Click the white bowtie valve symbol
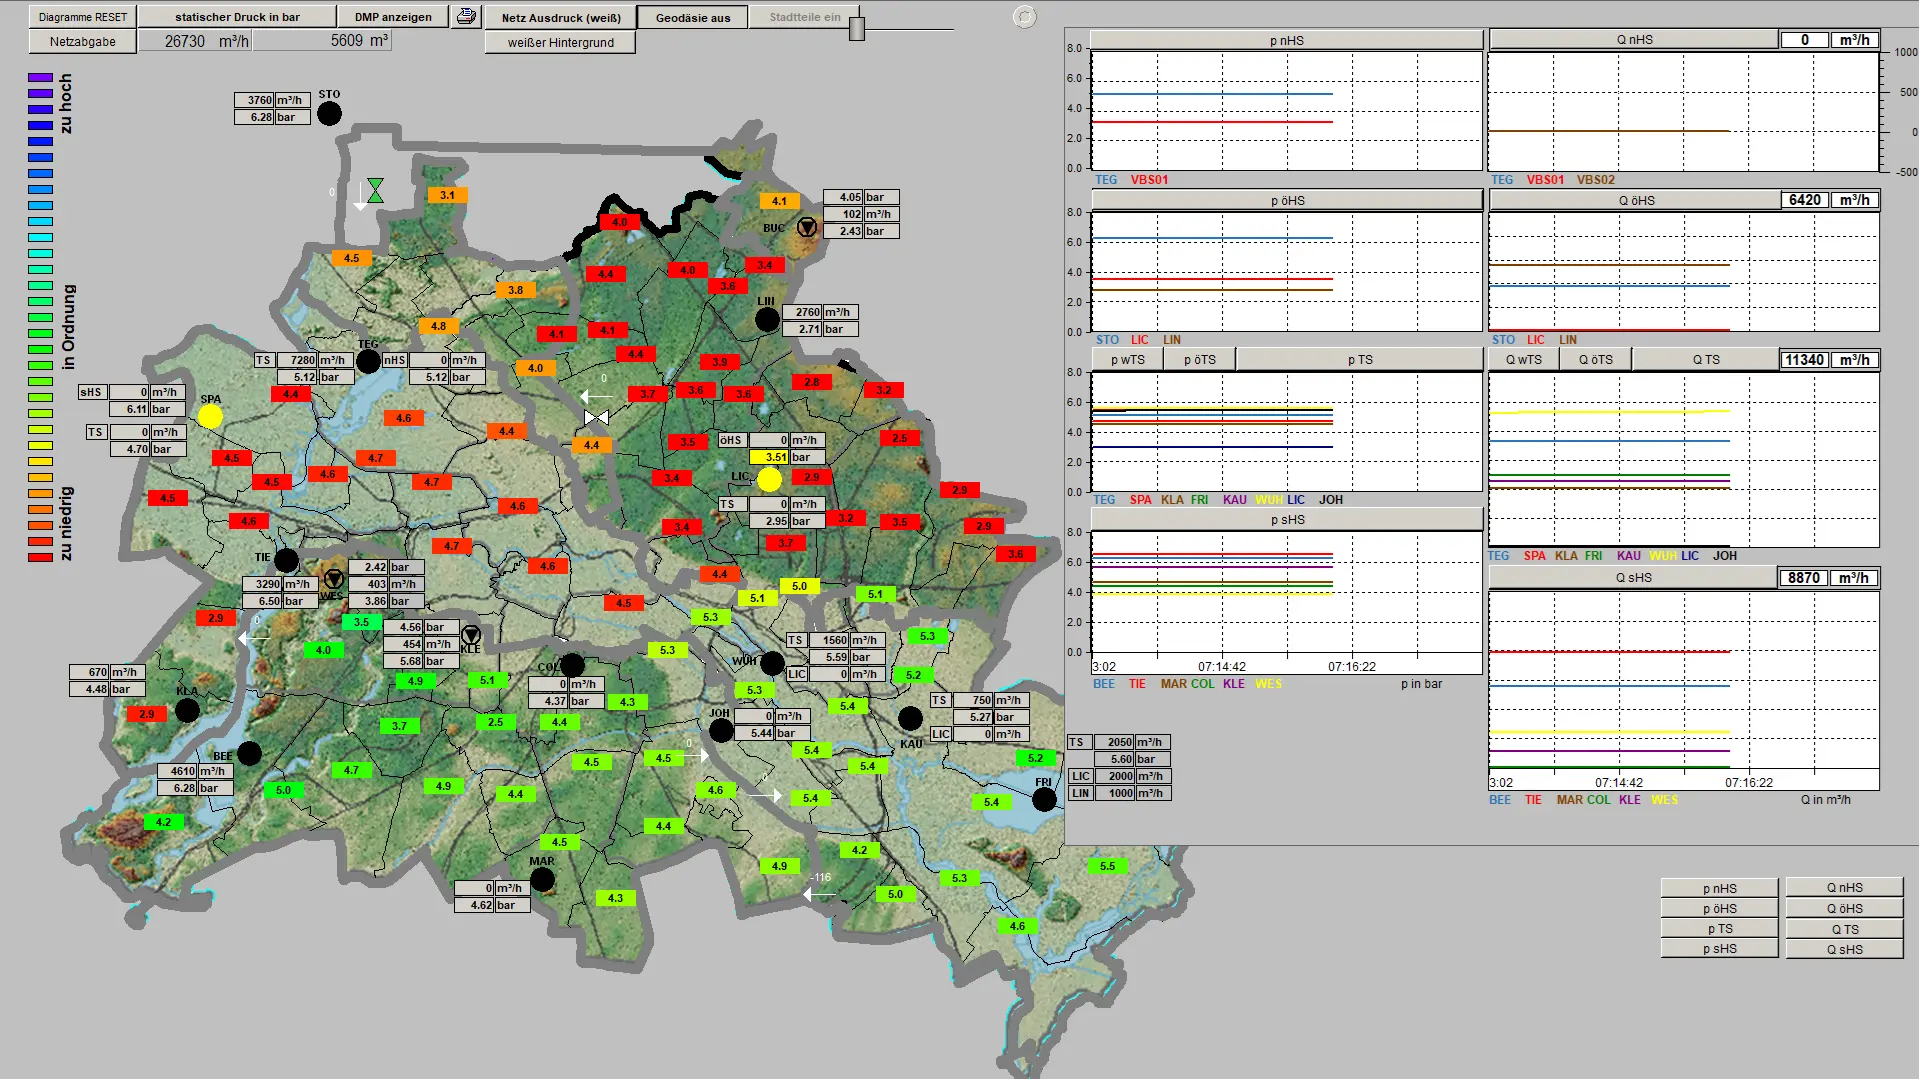1919x1079 pixels. click(x=597, y=418)
